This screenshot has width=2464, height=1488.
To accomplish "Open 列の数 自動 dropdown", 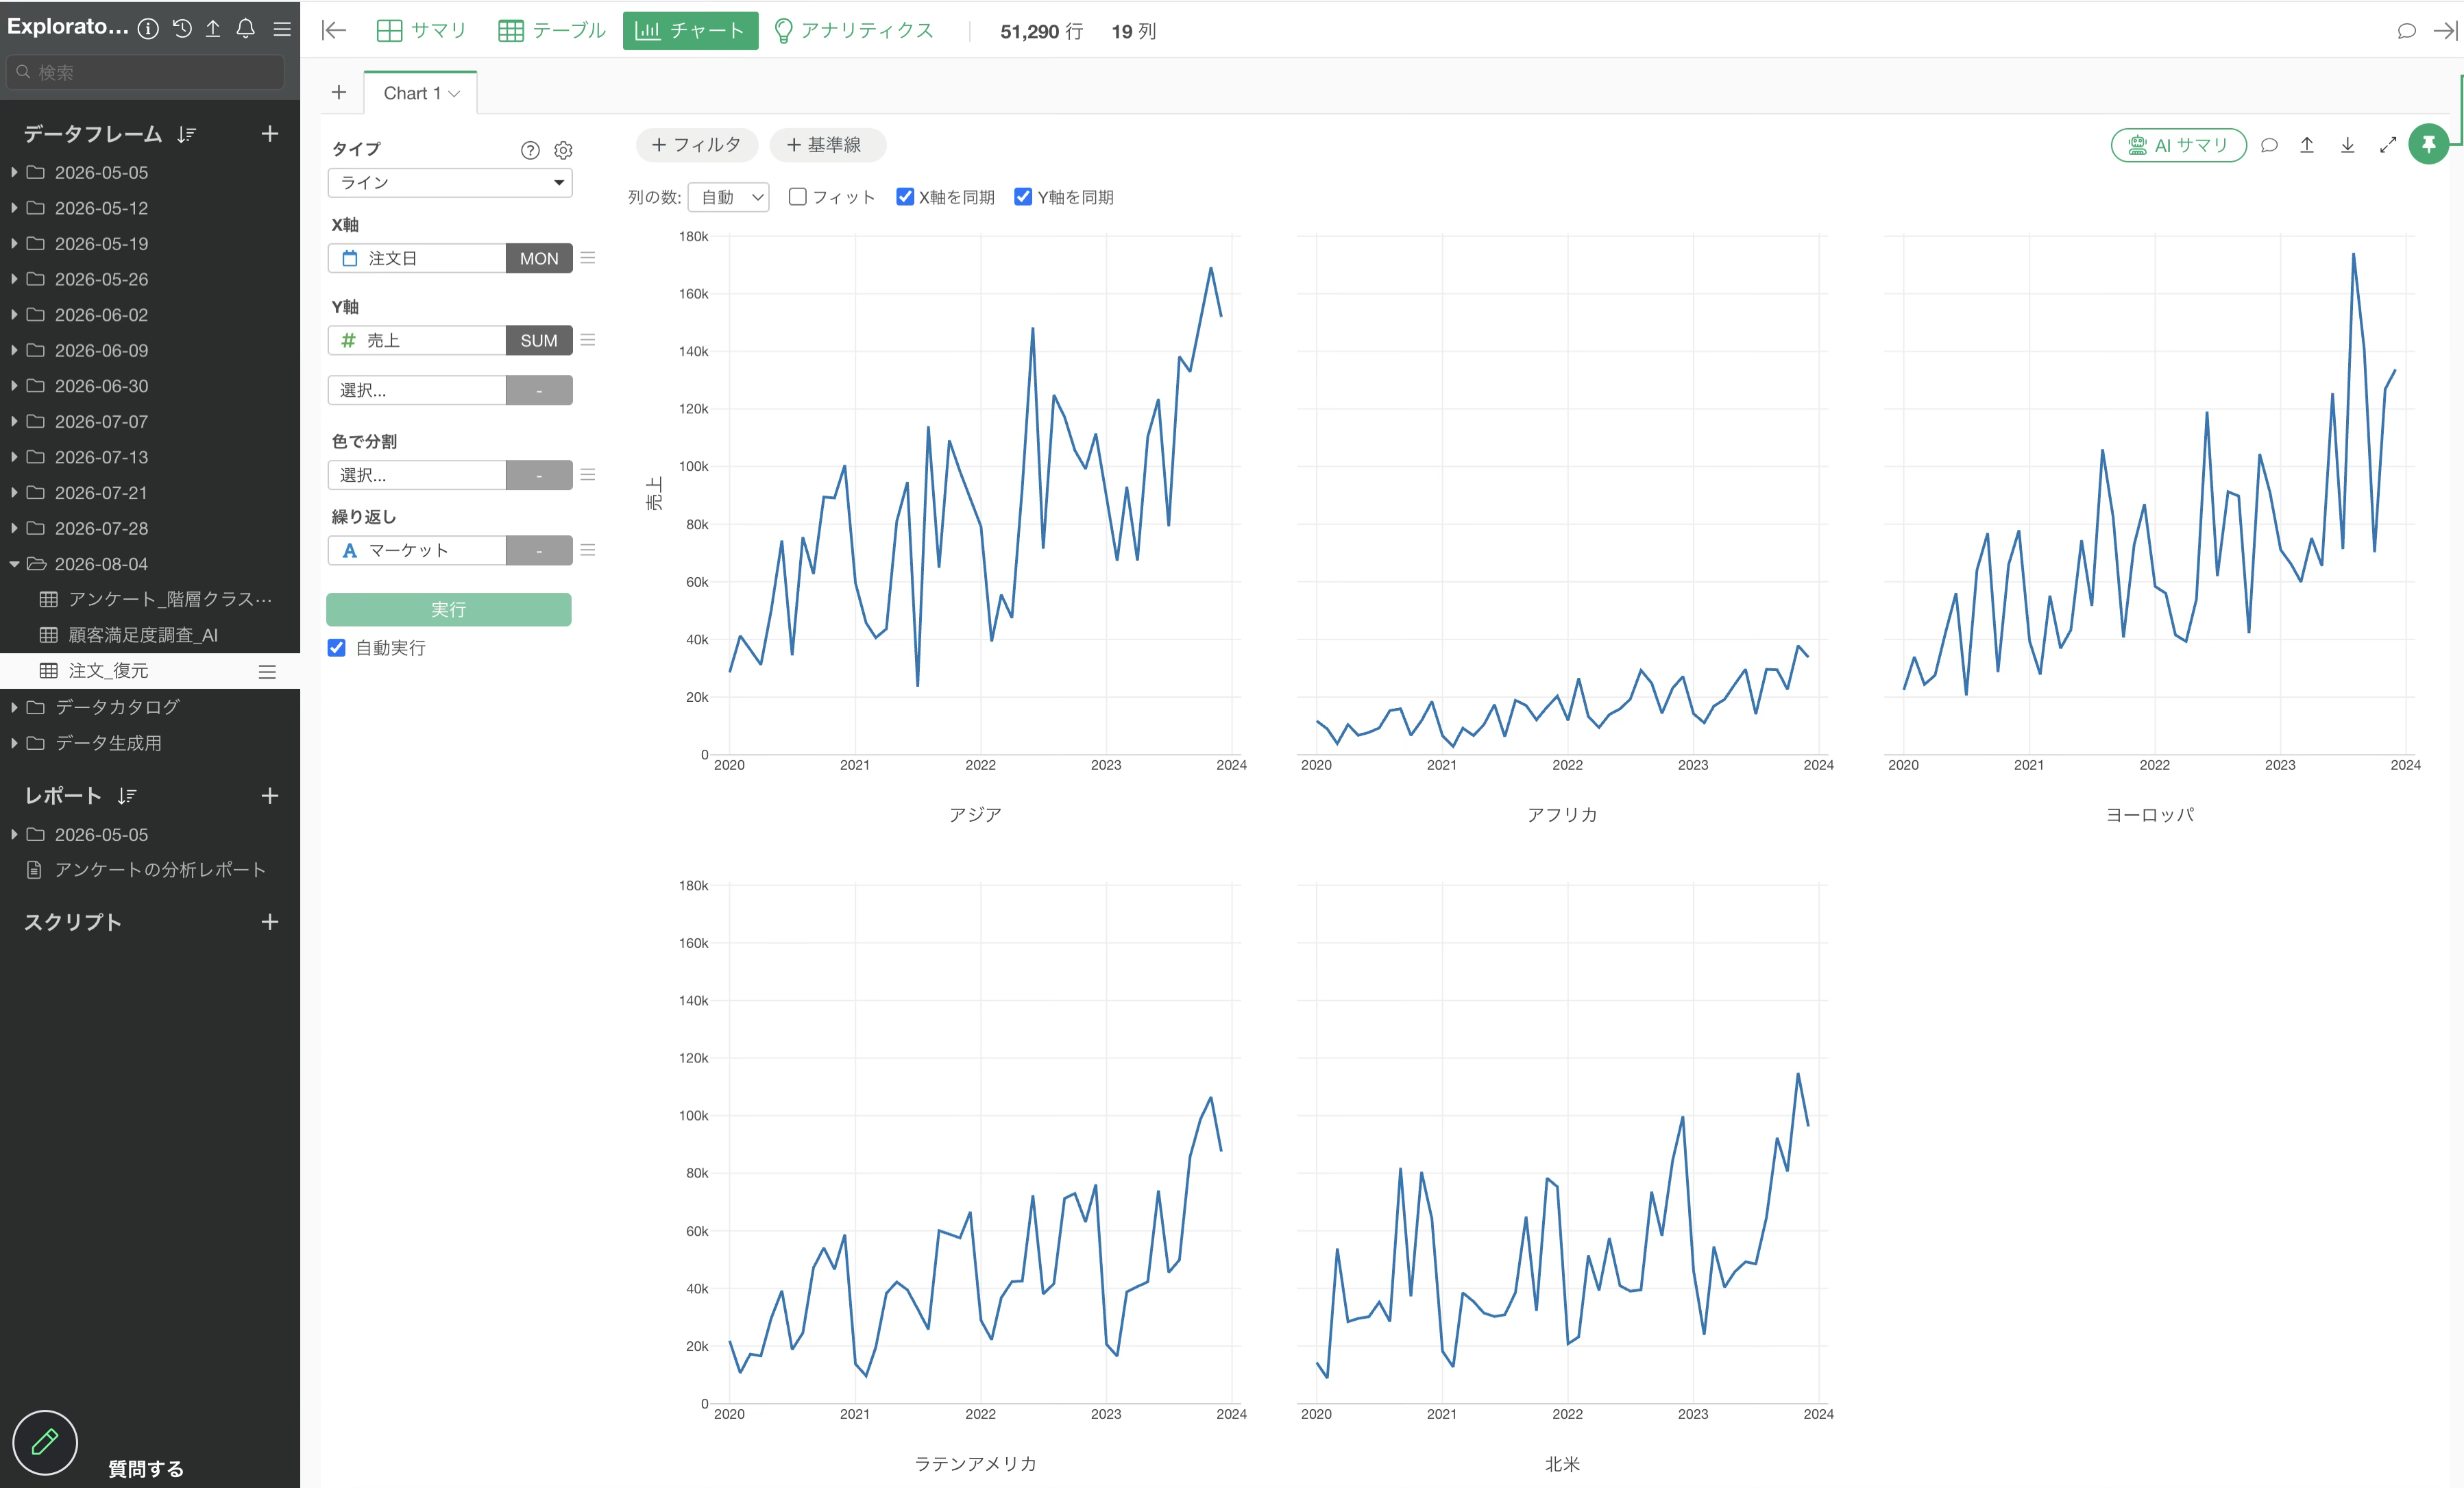I will 729,197.
